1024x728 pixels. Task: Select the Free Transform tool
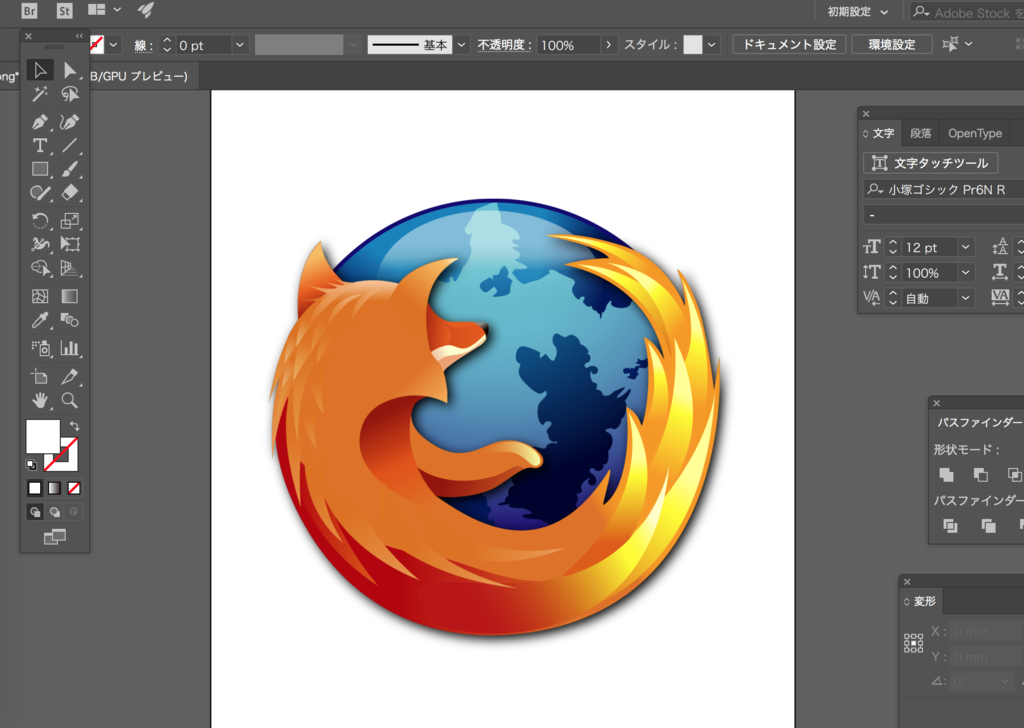pyautogui.click(x=70, y=244)
